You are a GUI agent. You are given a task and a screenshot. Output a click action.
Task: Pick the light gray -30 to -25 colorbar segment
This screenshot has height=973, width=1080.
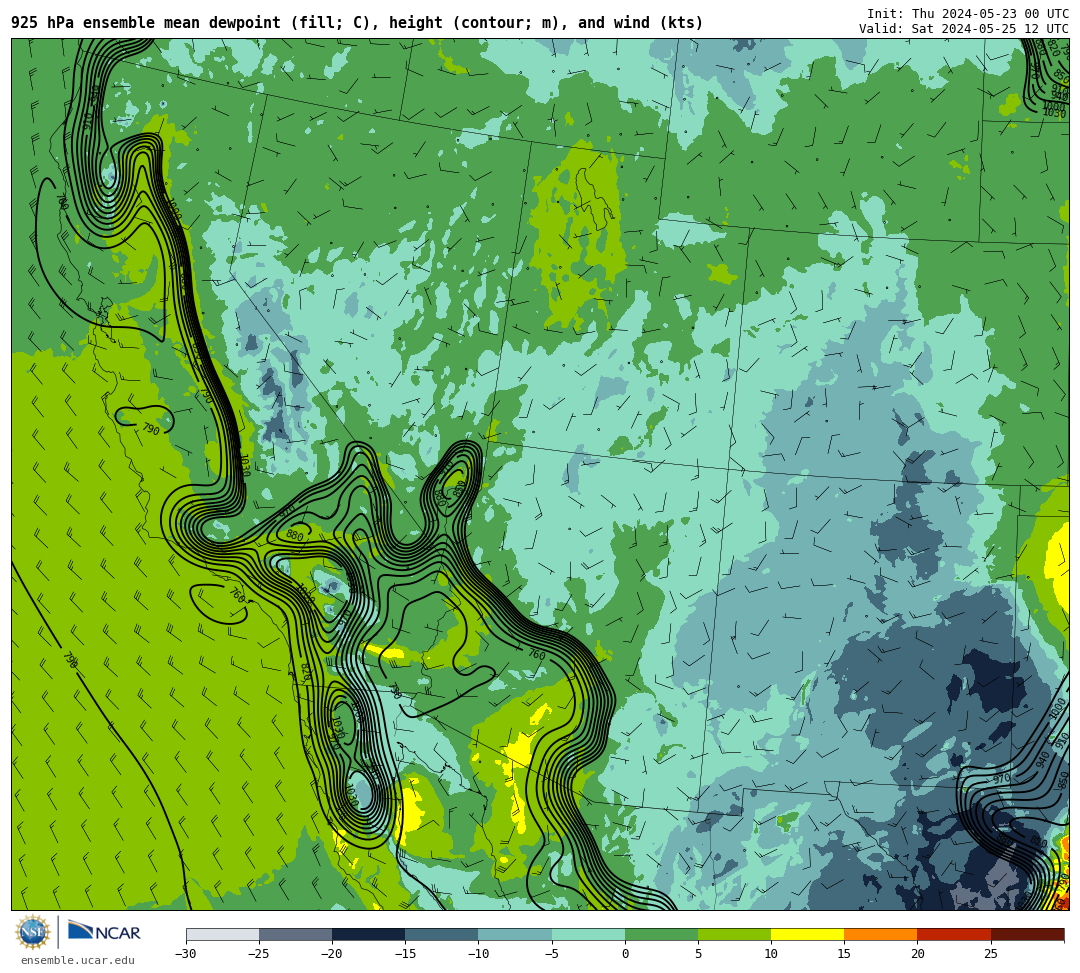[222, 934]
